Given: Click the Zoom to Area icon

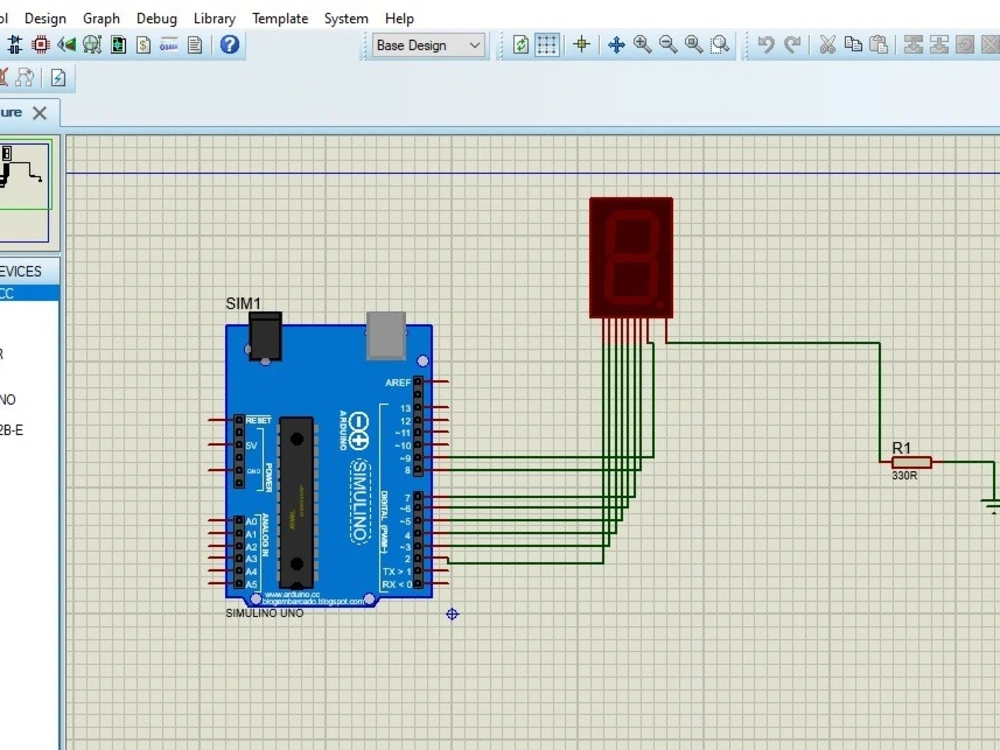Looking at the screenshot, I should [x=720, y=45].
